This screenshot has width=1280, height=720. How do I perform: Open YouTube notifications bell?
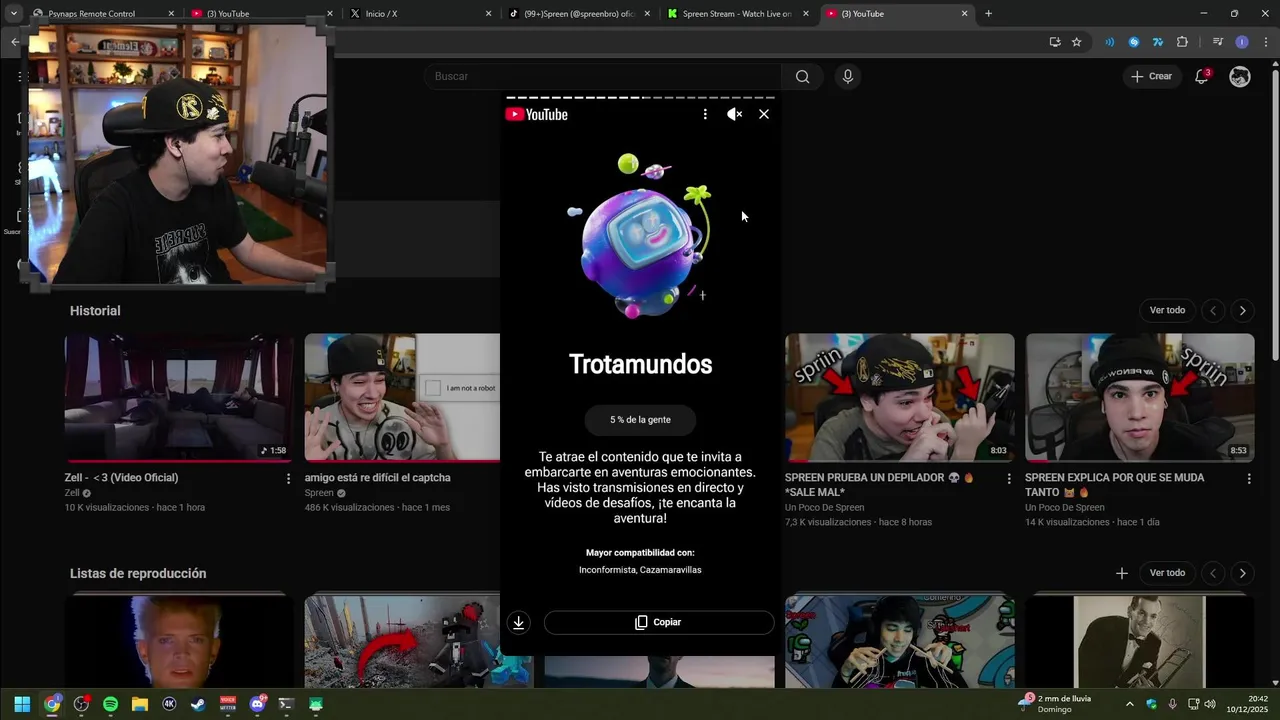click(1202, 76)
